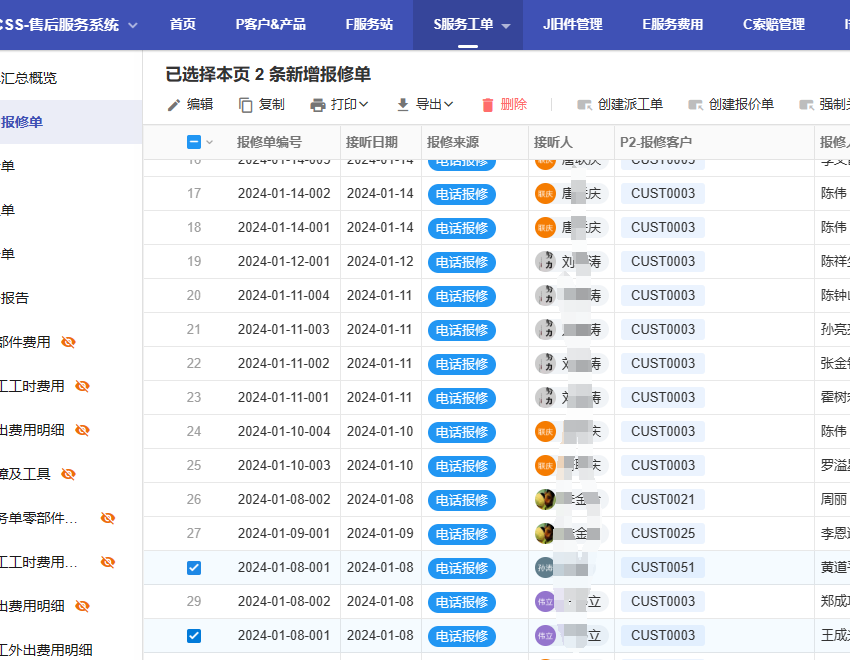850x660 pixels.
Task: Click the red 删除 trash icon
Action: [x=488, y=105]
